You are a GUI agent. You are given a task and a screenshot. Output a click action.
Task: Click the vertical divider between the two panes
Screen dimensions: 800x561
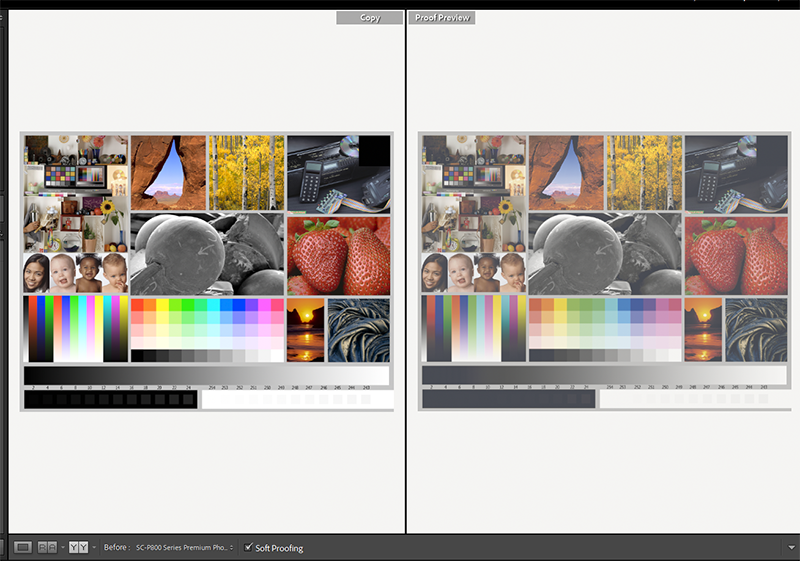pyautogui.click(x=406, y=270)
